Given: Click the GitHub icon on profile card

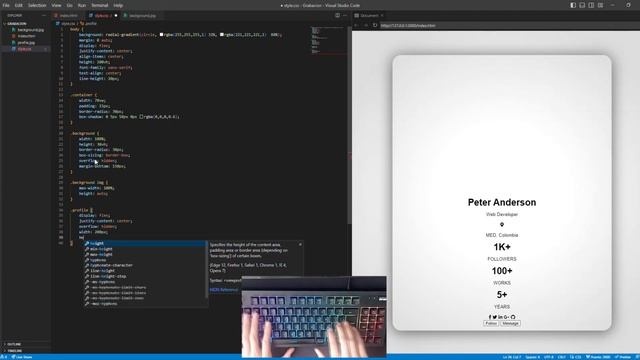Looking at the screenshot, I should [x=513, y=317].
